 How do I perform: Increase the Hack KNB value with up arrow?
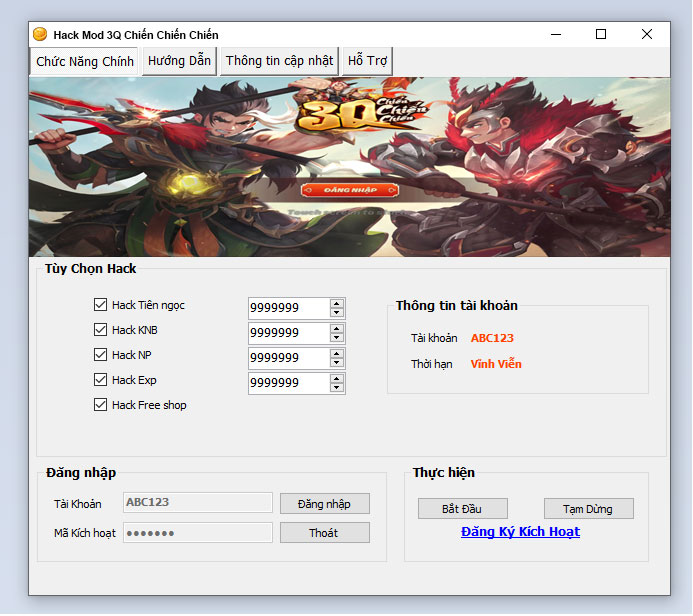pos(337,329)
